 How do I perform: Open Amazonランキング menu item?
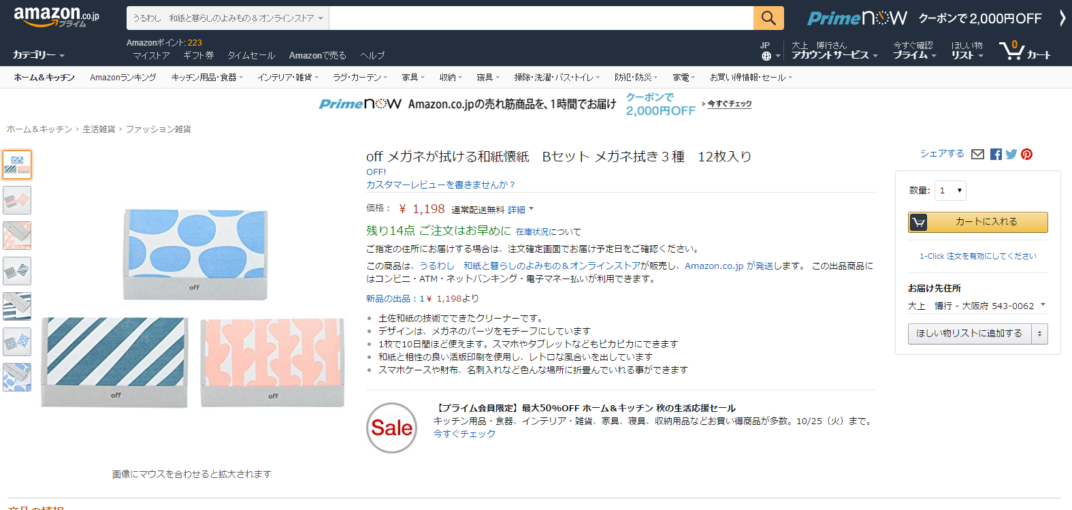123,77
